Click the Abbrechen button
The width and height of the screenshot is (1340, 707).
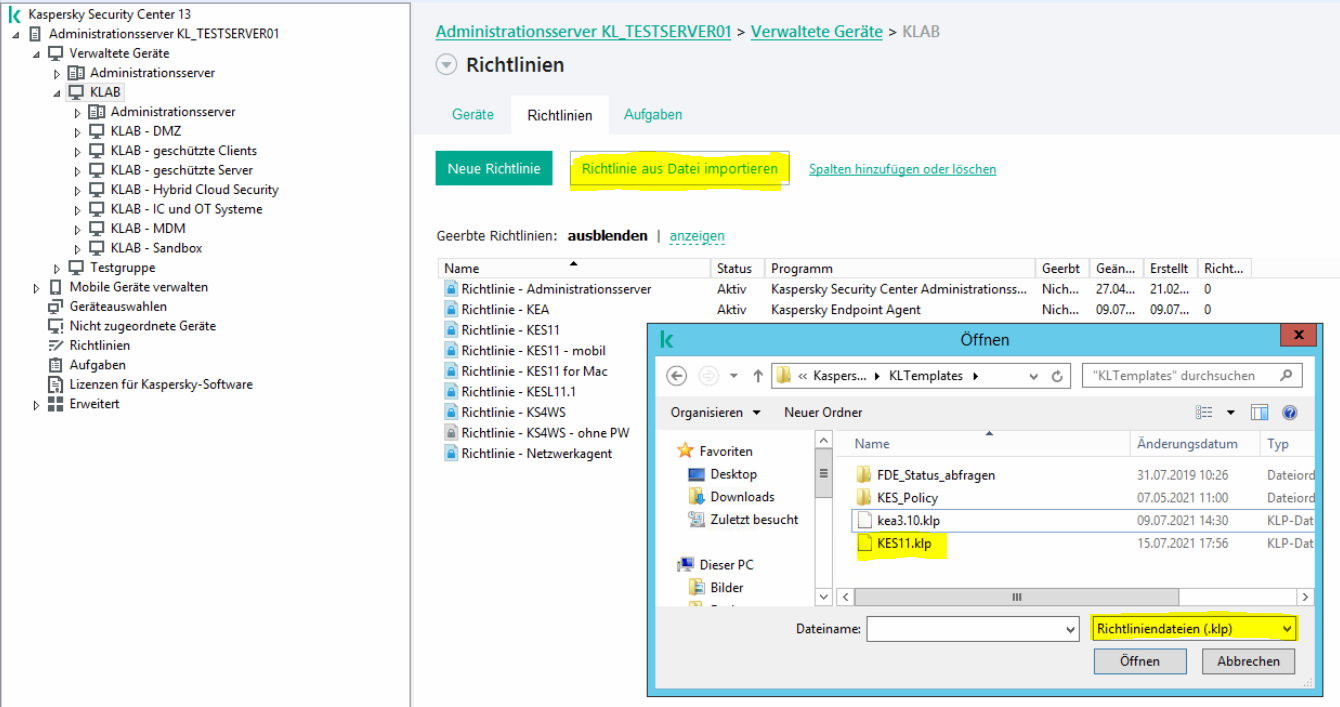[x=1248, y=661]
